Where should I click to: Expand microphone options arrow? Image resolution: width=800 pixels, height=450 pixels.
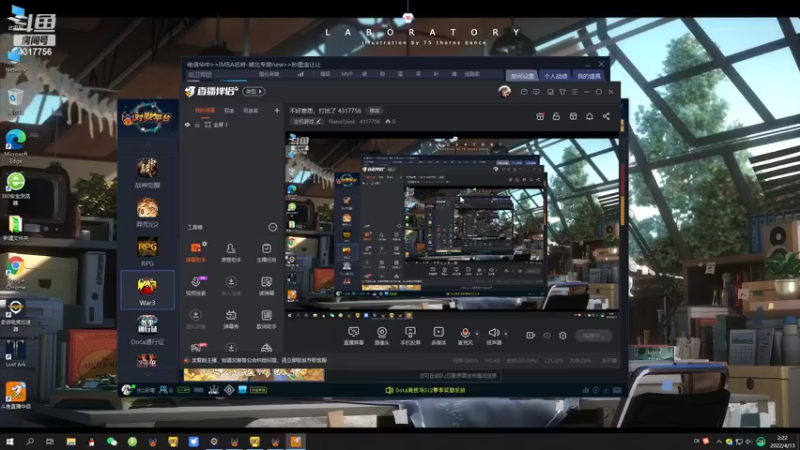point(477,334)
